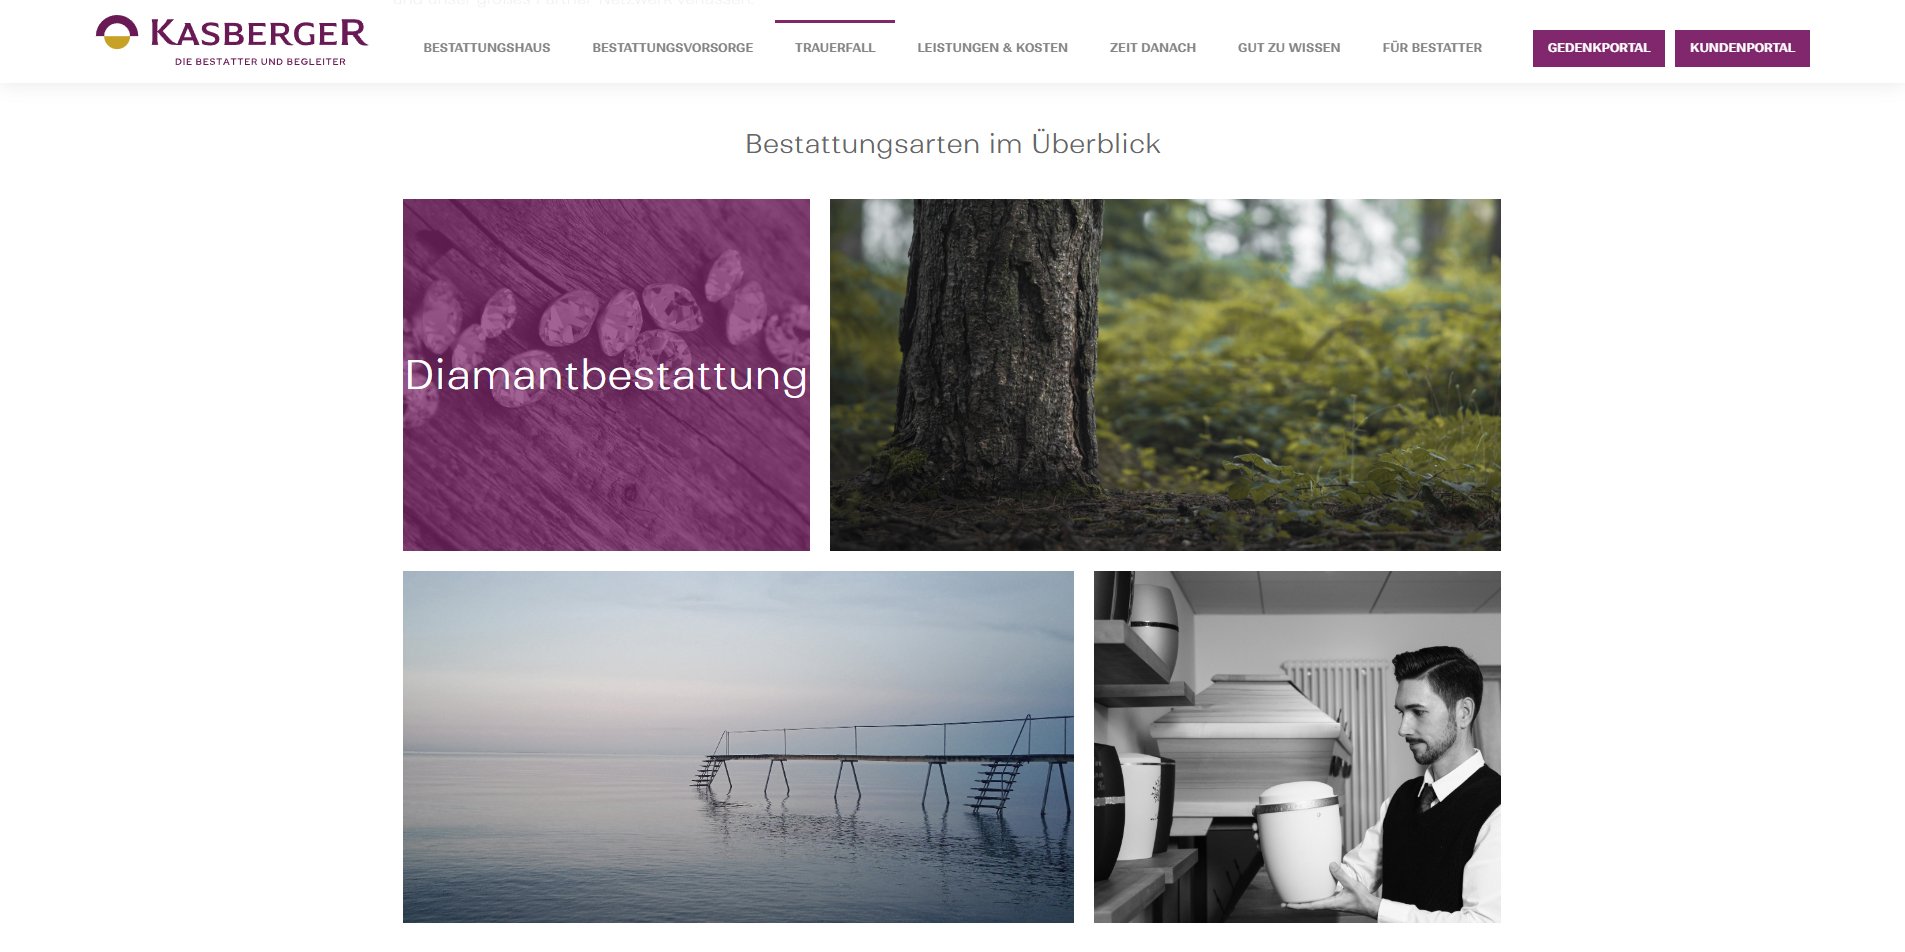Open the Diamantbestattung tile
Viewport: 1905px width, 952px height.
pos(606,375)
